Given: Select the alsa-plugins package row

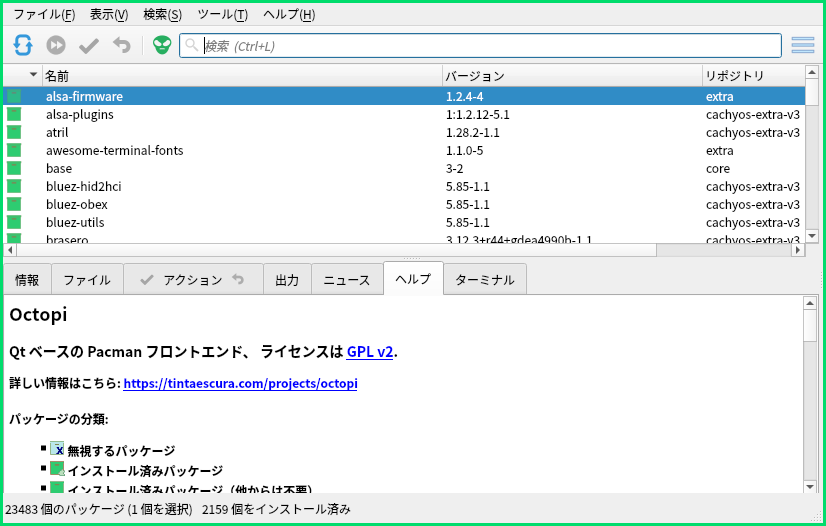Looking at the screenshot, I should (x=404, y=114).
